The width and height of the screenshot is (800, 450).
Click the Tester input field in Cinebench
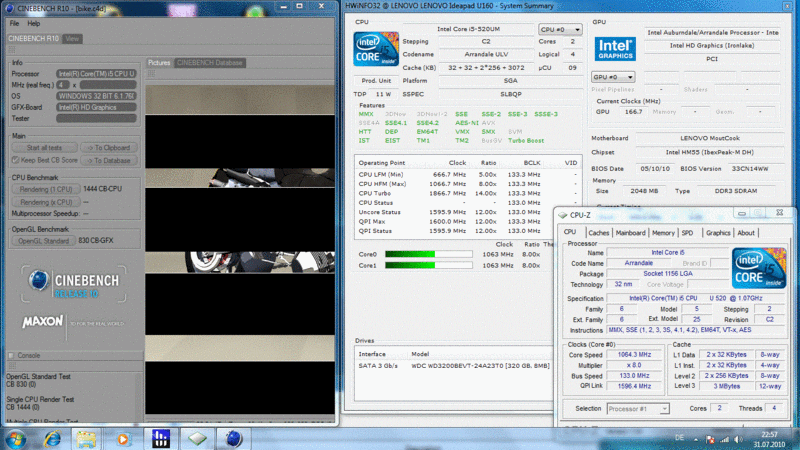click(96, 118)
